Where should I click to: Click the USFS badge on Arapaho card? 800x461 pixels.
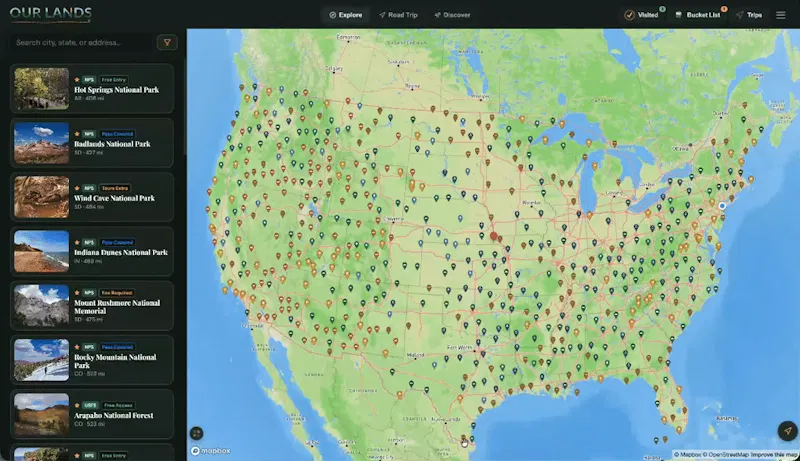click(x=90, y=405)
